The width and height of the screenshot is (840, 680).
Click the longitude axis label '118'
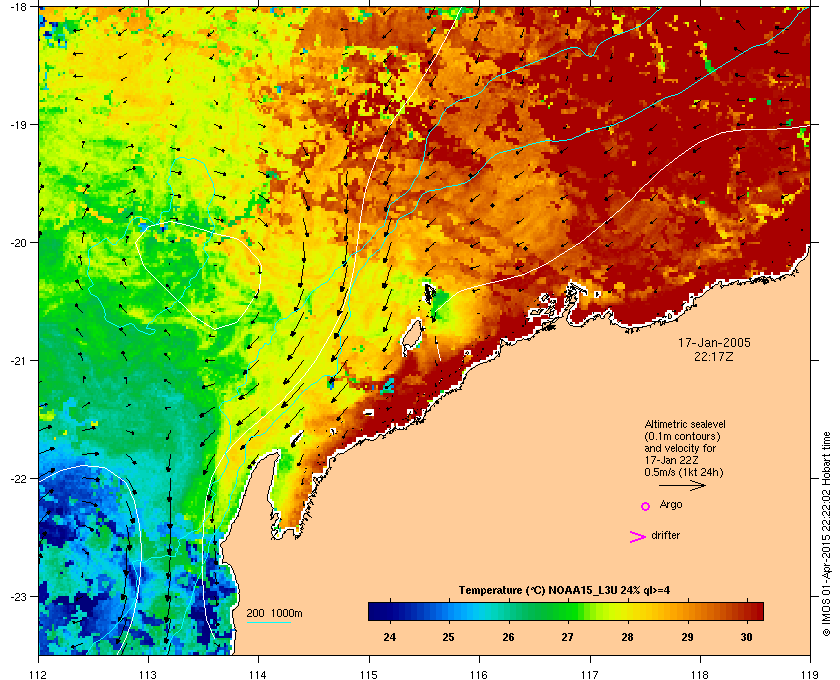[700, 674]
